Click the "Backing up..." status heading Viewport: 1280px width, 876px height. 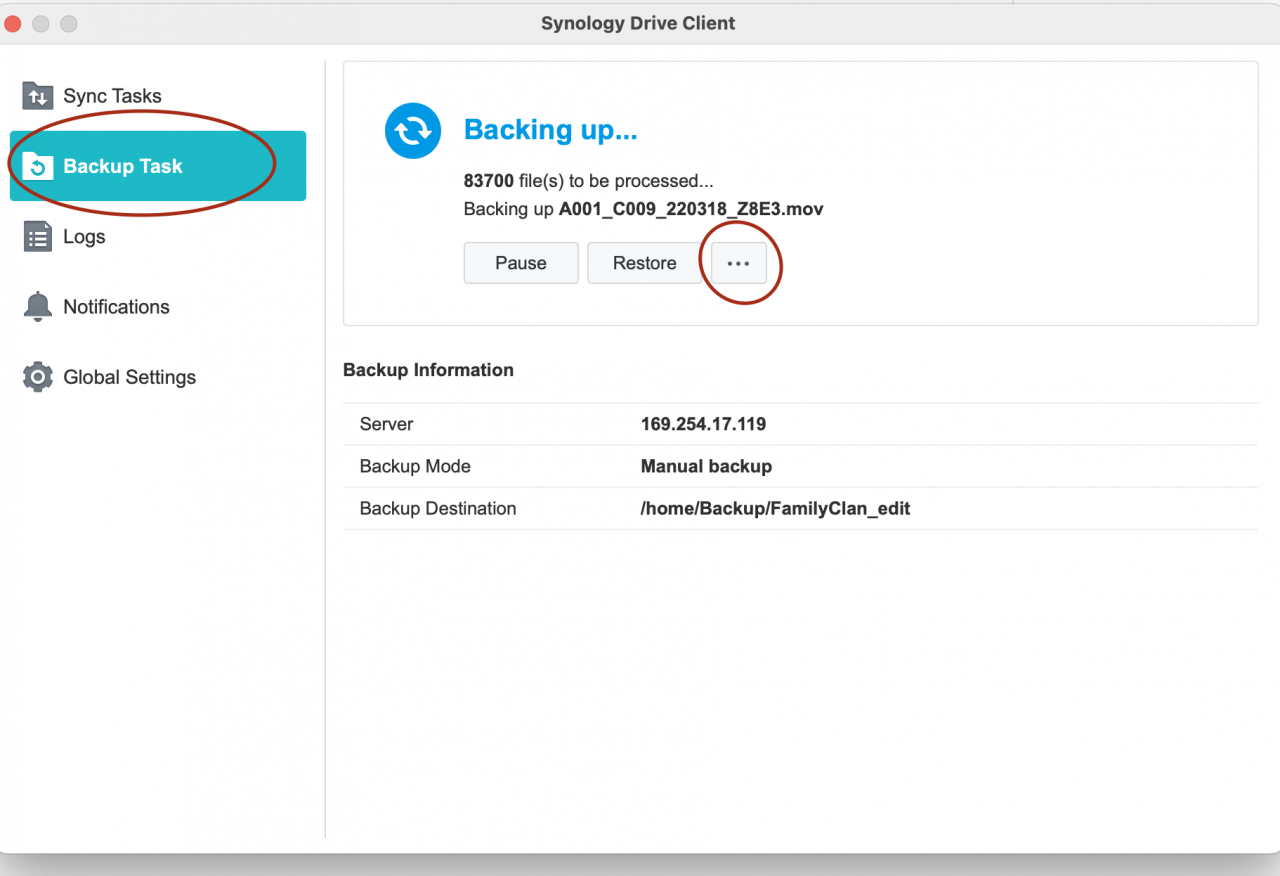550,130
